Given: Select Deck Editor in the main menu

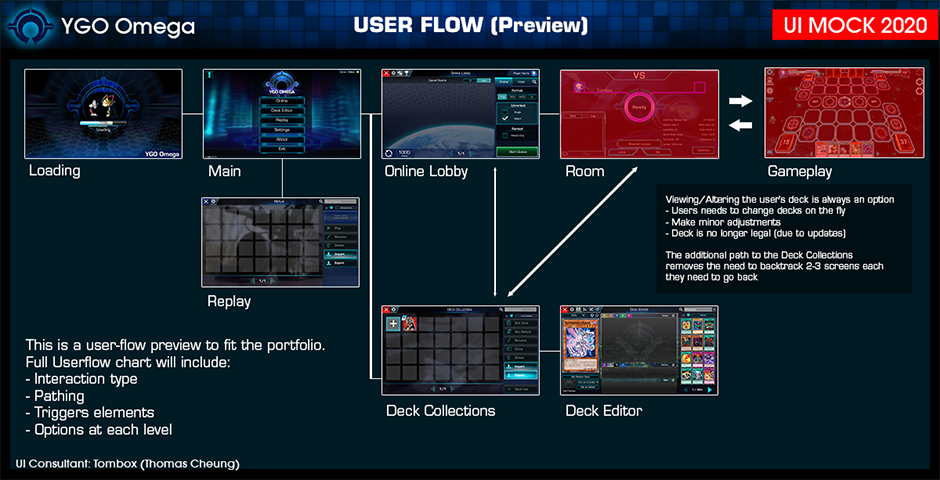Looking at the screenshot, I should (x=281, y=110).
